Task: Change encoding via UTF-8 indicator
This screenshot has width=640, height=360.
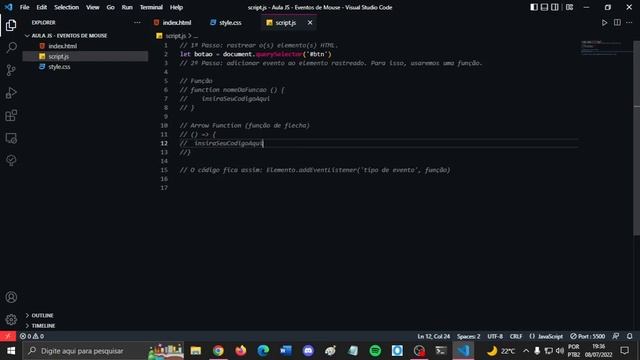Action: pyautogui.click(x=495, y=336)
